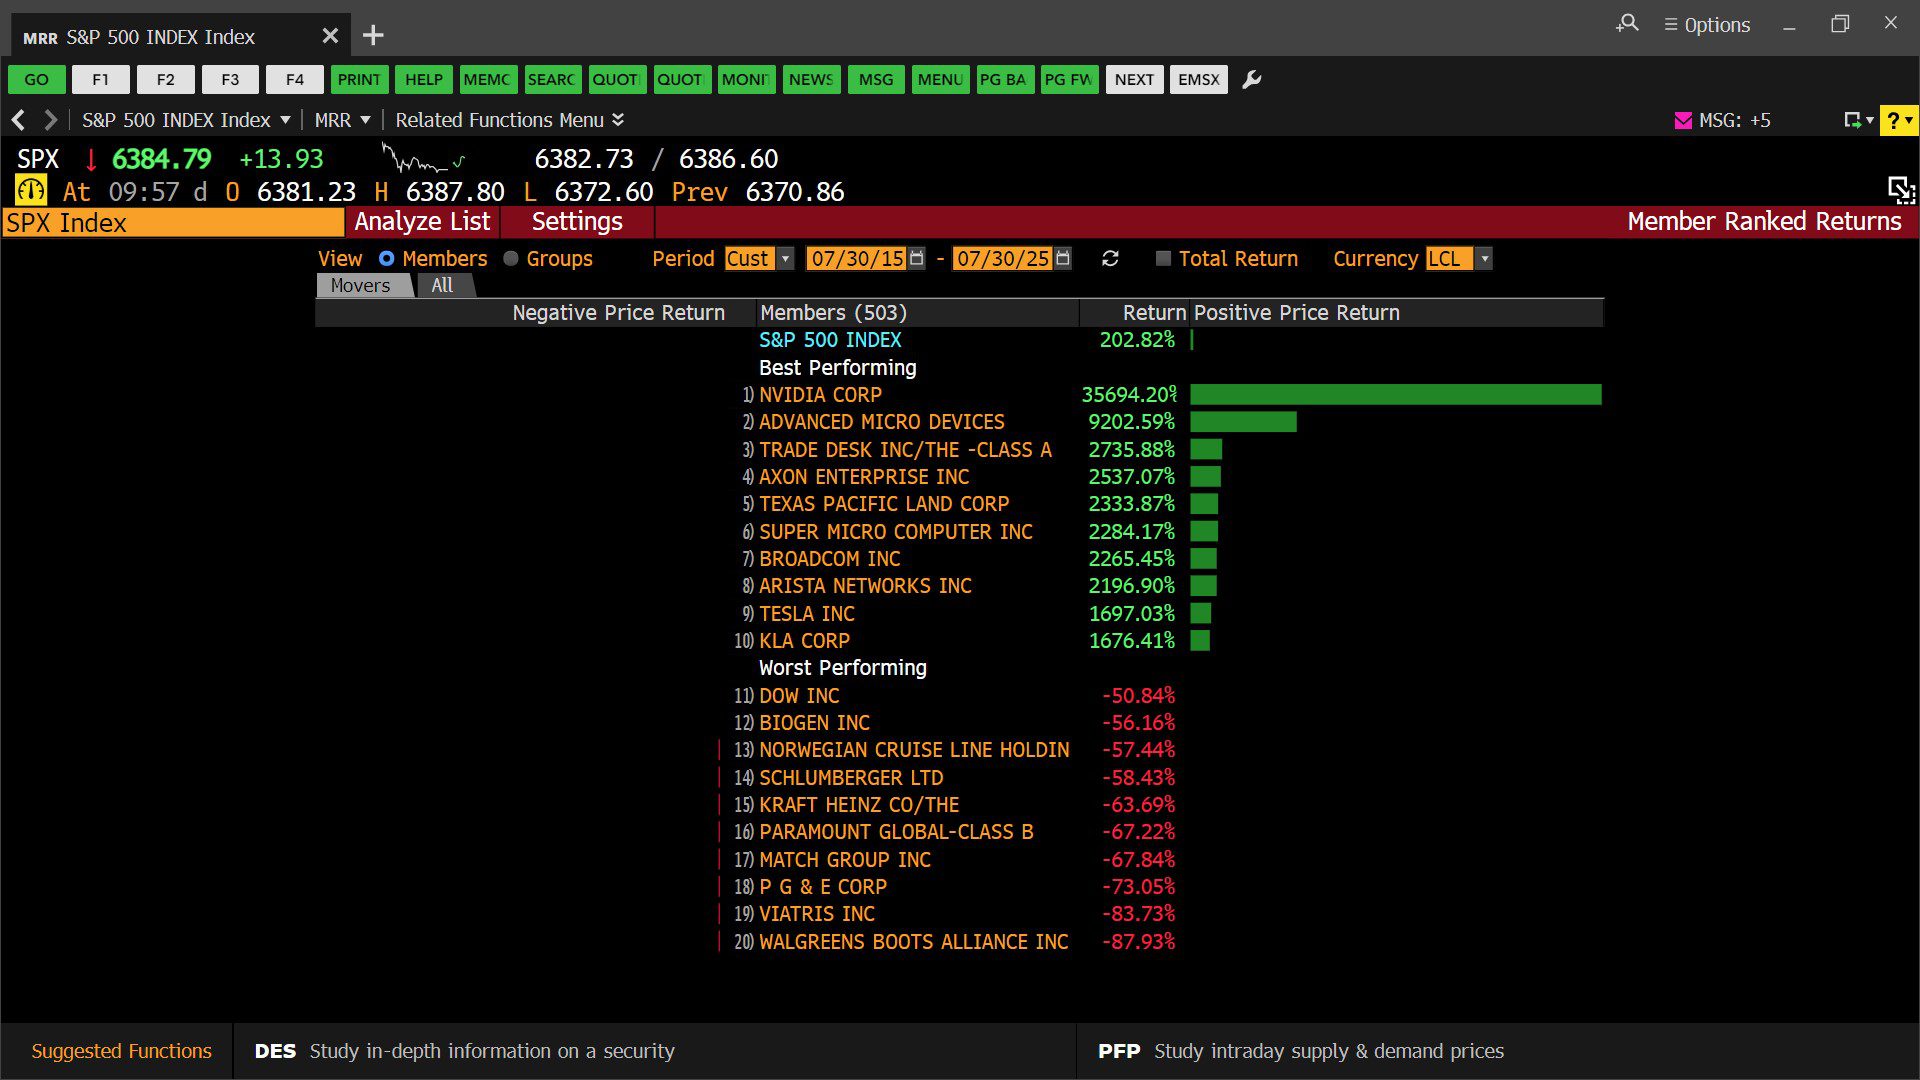Open calendar for end date 07/30/25
The height and width of the screenshot is (1080, 1920).
1063,258
